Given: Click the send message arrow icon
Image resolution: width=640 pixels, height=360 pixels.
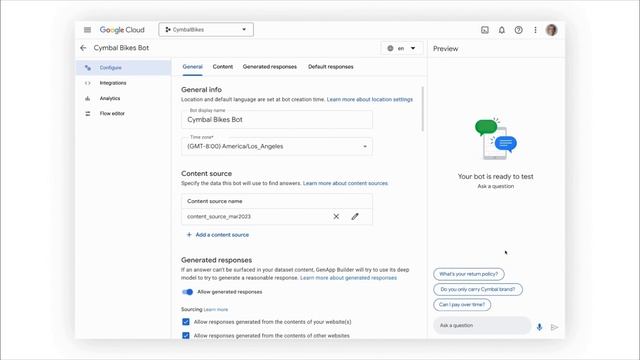Looking at the screenshot, I should click(x=554, y=327).
